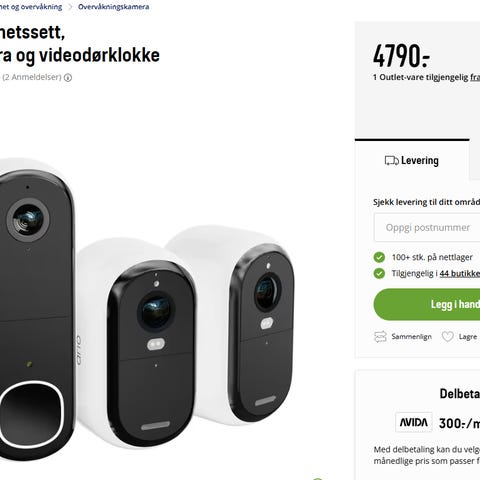Click the green Legg i handlekurv button
This screenshot has width=480, height=480.
pyautogui.click(x=427, y=304)
